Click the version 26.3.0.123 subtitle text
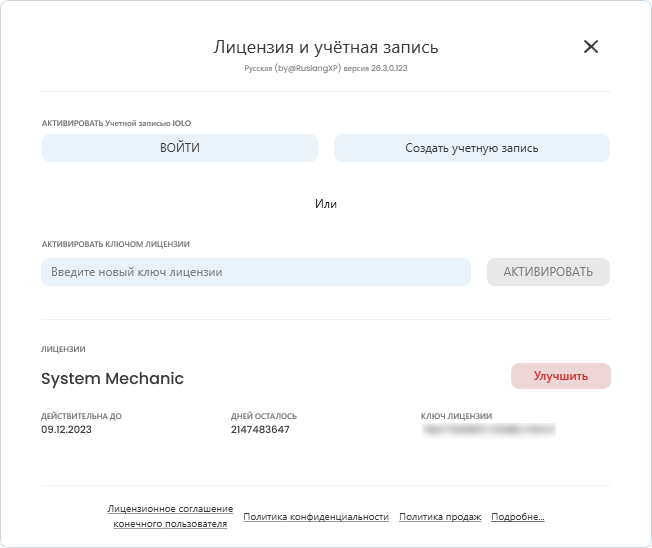The width and height of the screenshot is (652, 548). (x=326, y=69)
